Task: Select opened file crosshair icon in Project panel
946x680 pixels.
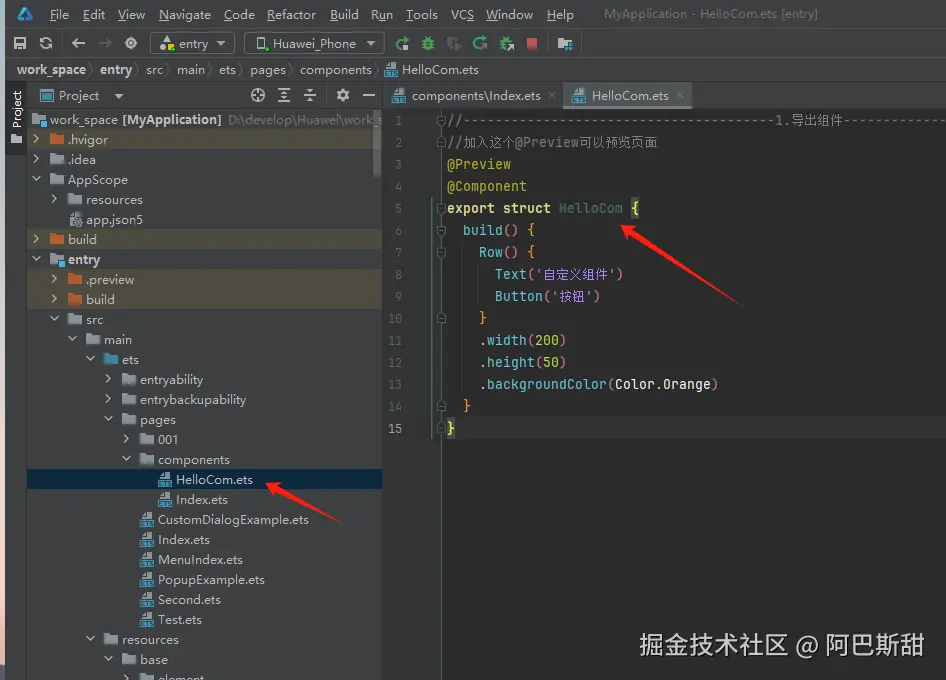Action: tap(258, 95)
